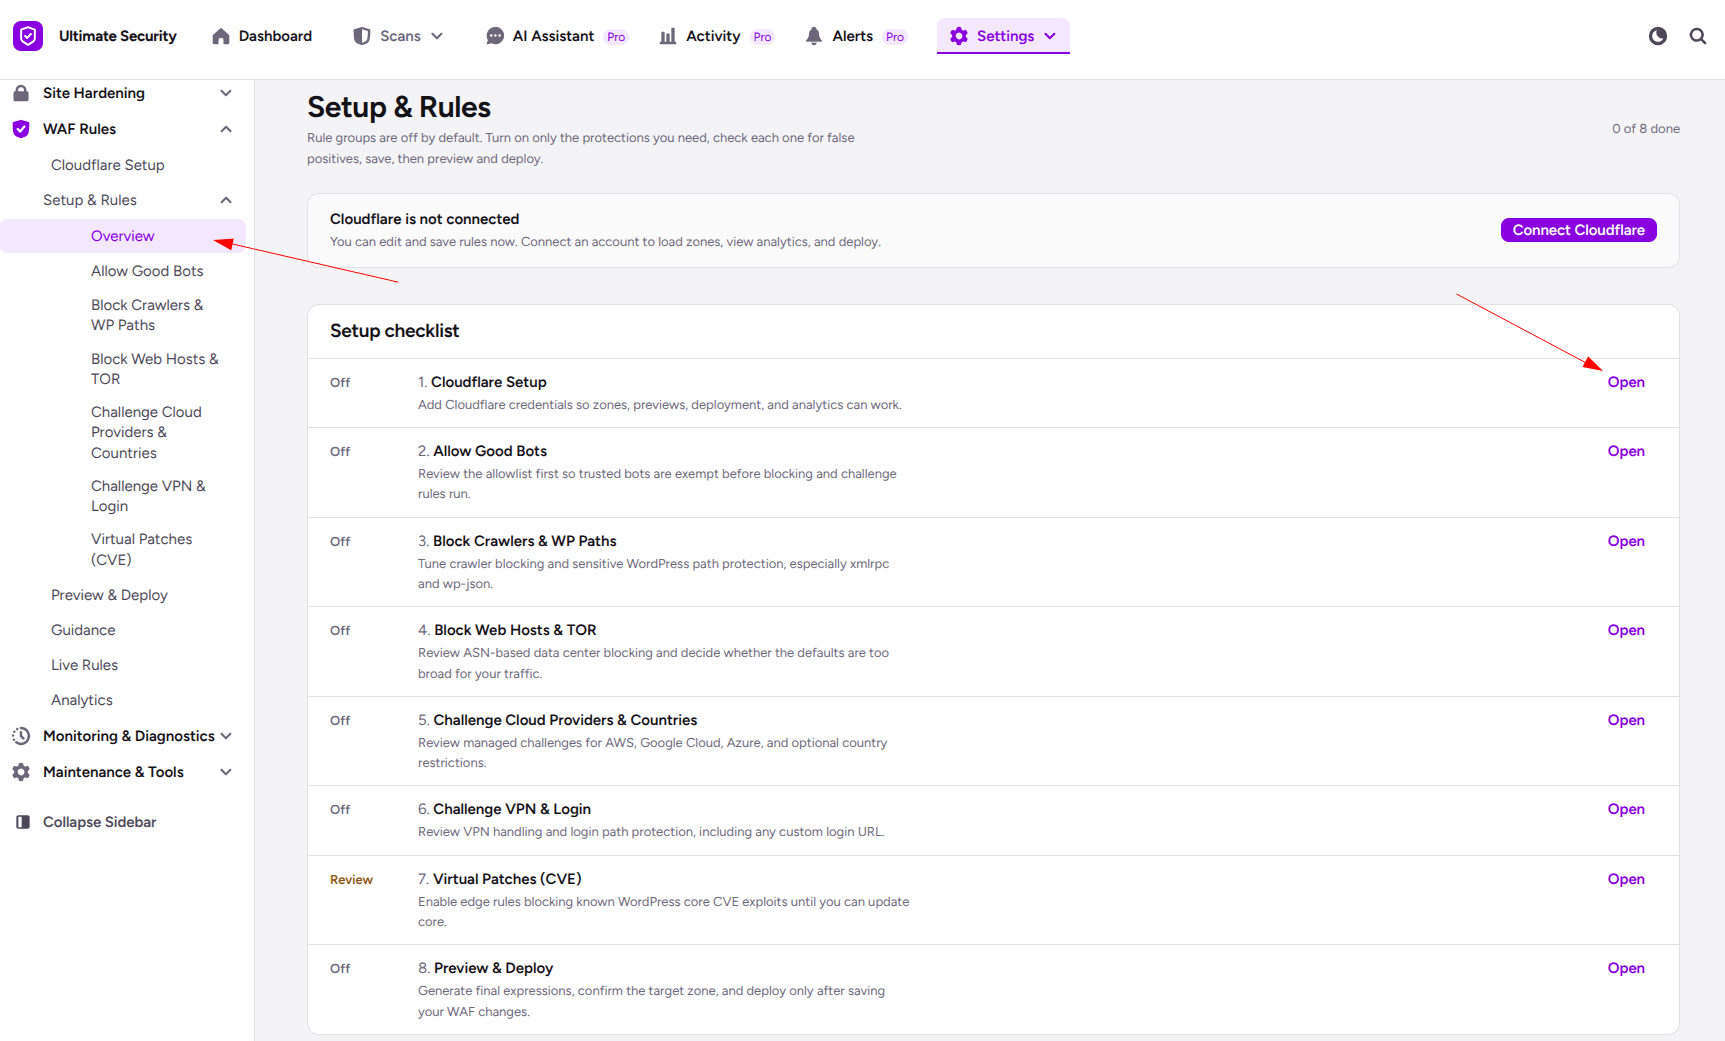Open the Settings dropdown menu
Viewport: 1725px width, 1041px height.
tap(1003, 36)
